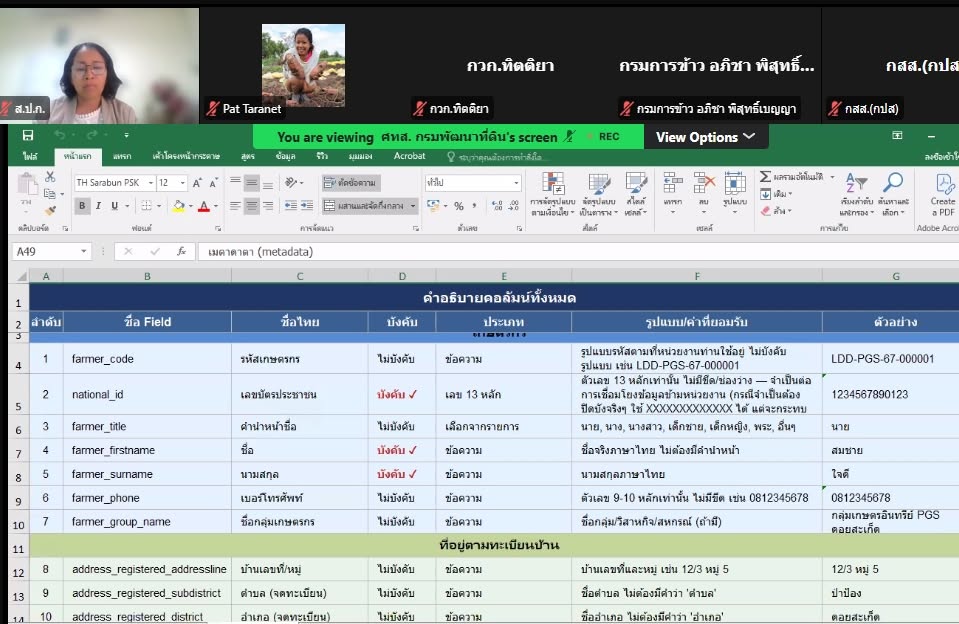Click the percent style icon
Screen dimensions: 959x624
point(459,206)
